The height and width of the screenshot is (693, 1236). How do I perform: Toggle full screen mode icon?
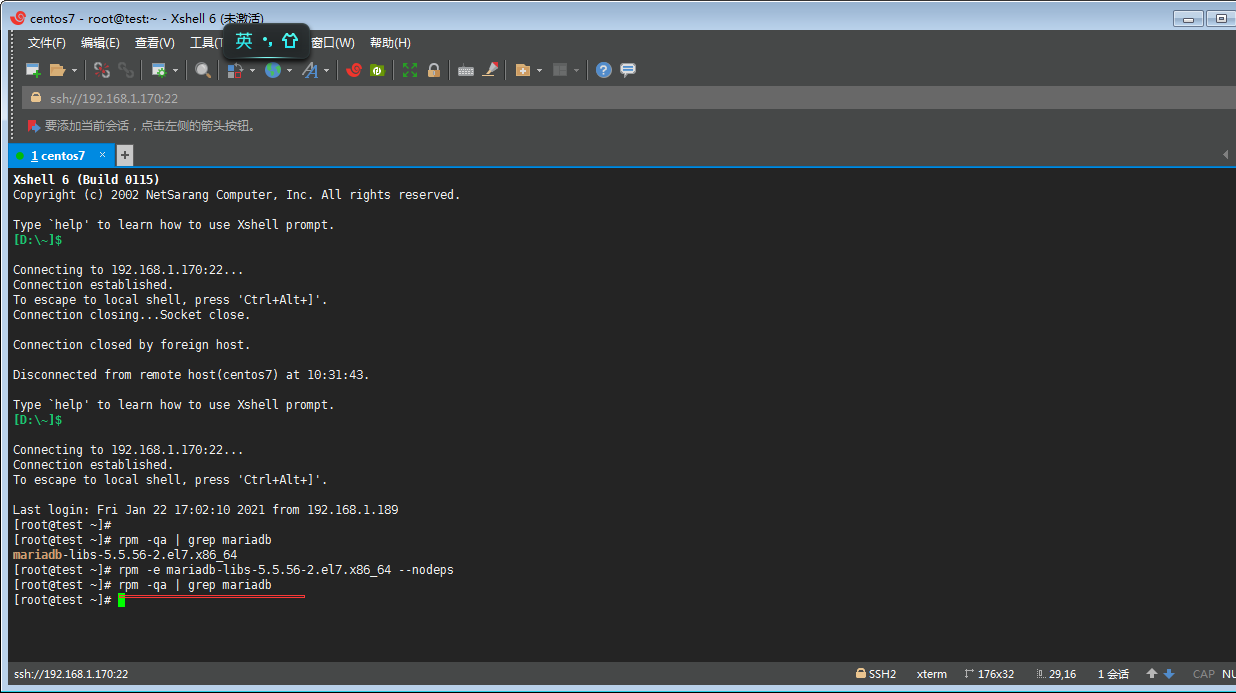pos(410,70)
